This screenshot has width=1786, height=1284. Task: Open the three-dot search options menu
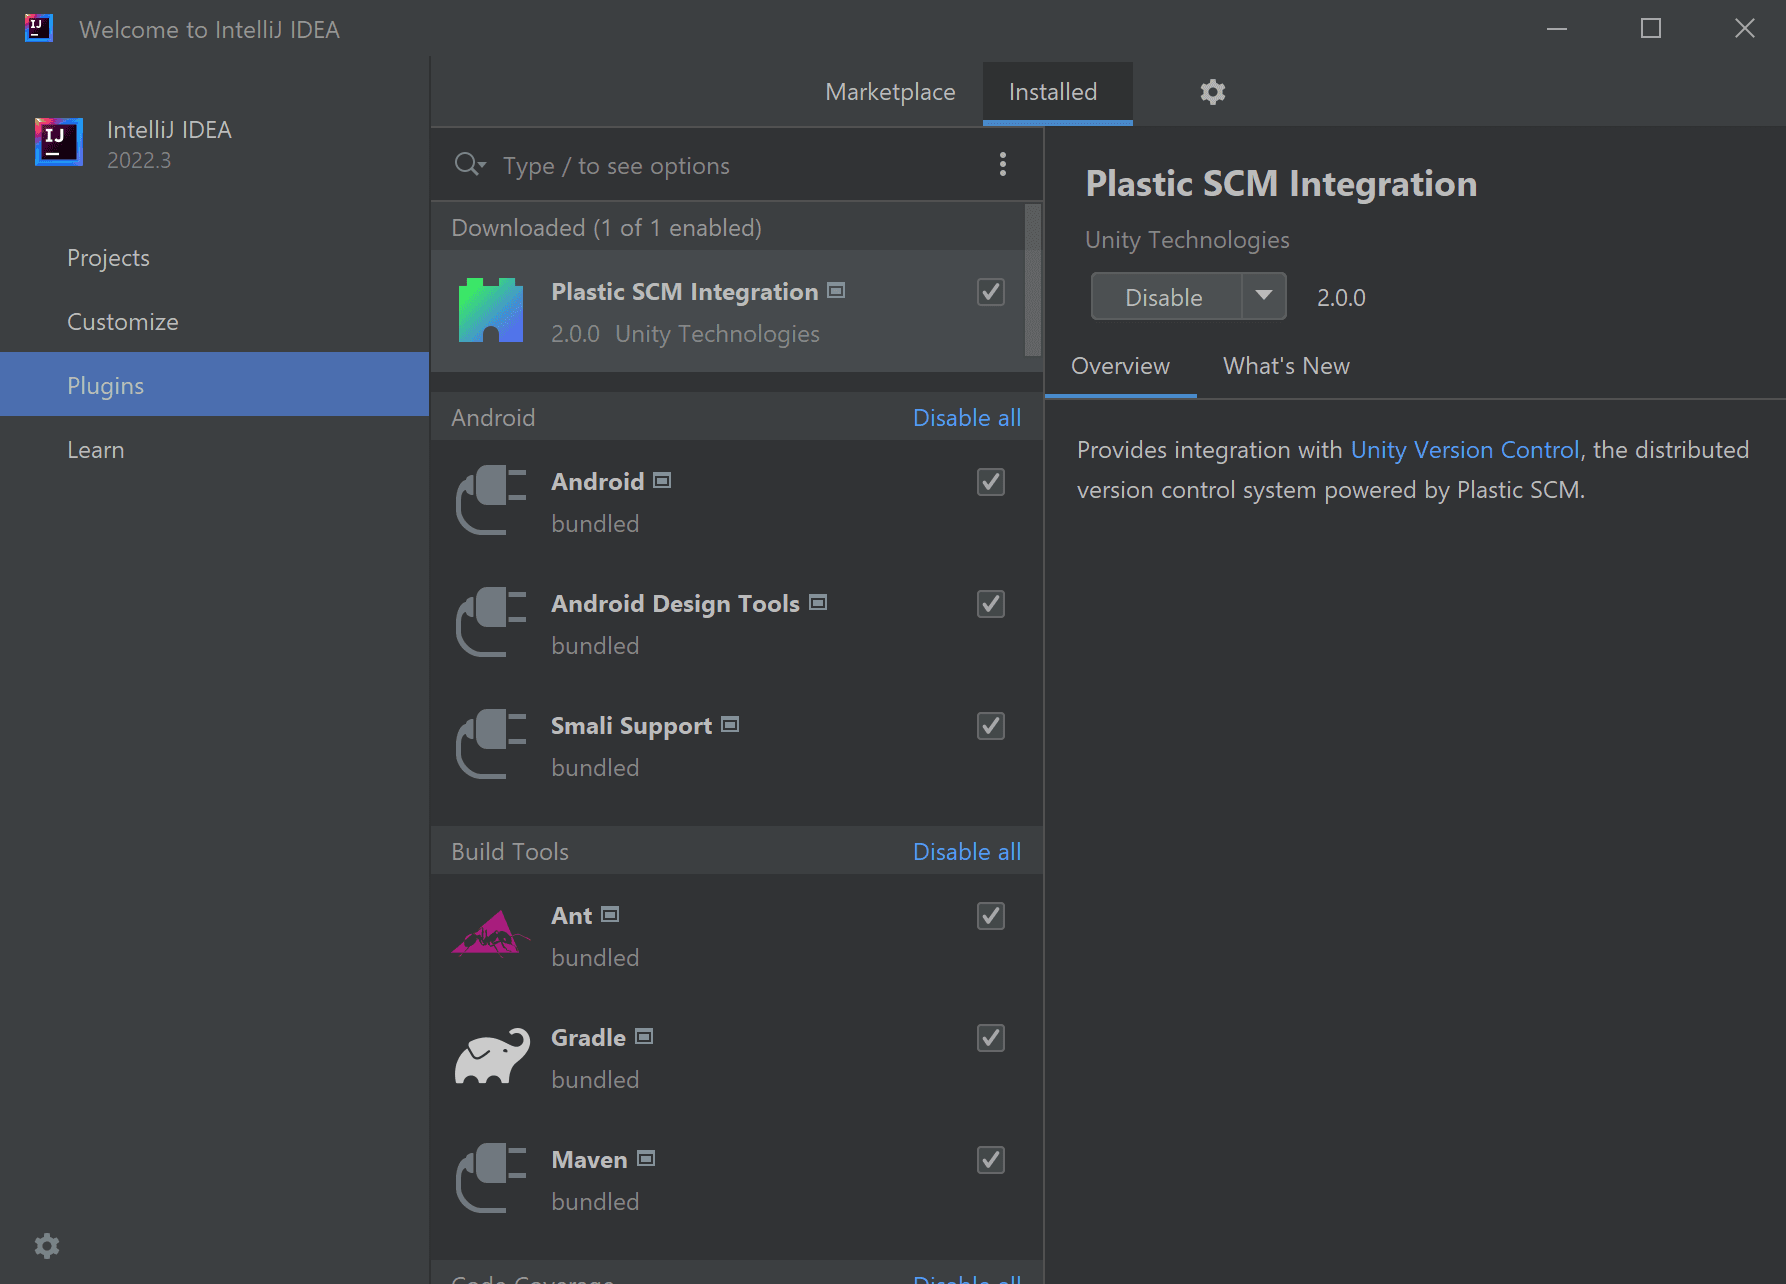click(1002, 164)
